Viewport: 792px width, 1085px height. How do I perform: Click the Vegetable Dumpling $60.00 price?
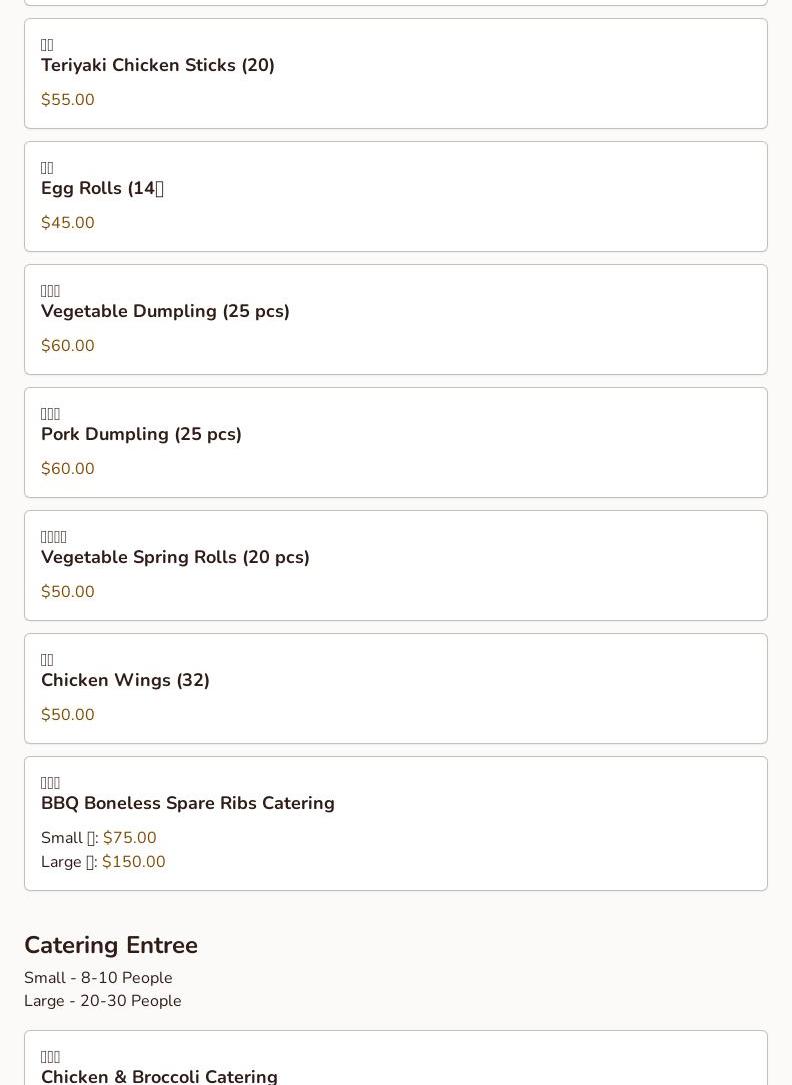coord(68,346)
